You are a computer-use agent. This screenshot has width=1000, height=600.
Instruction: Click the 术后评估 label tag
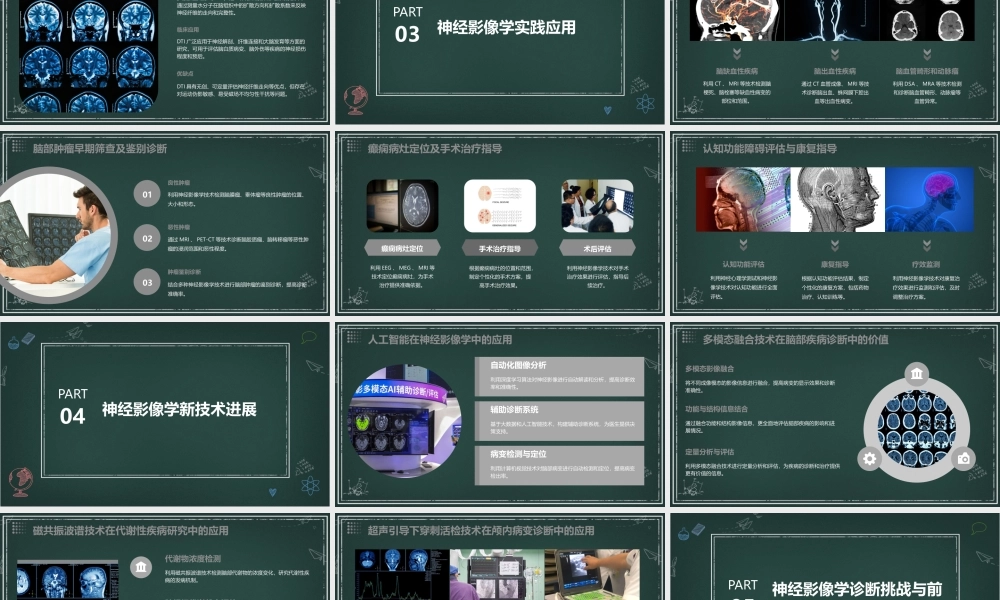tap(597, 248)
